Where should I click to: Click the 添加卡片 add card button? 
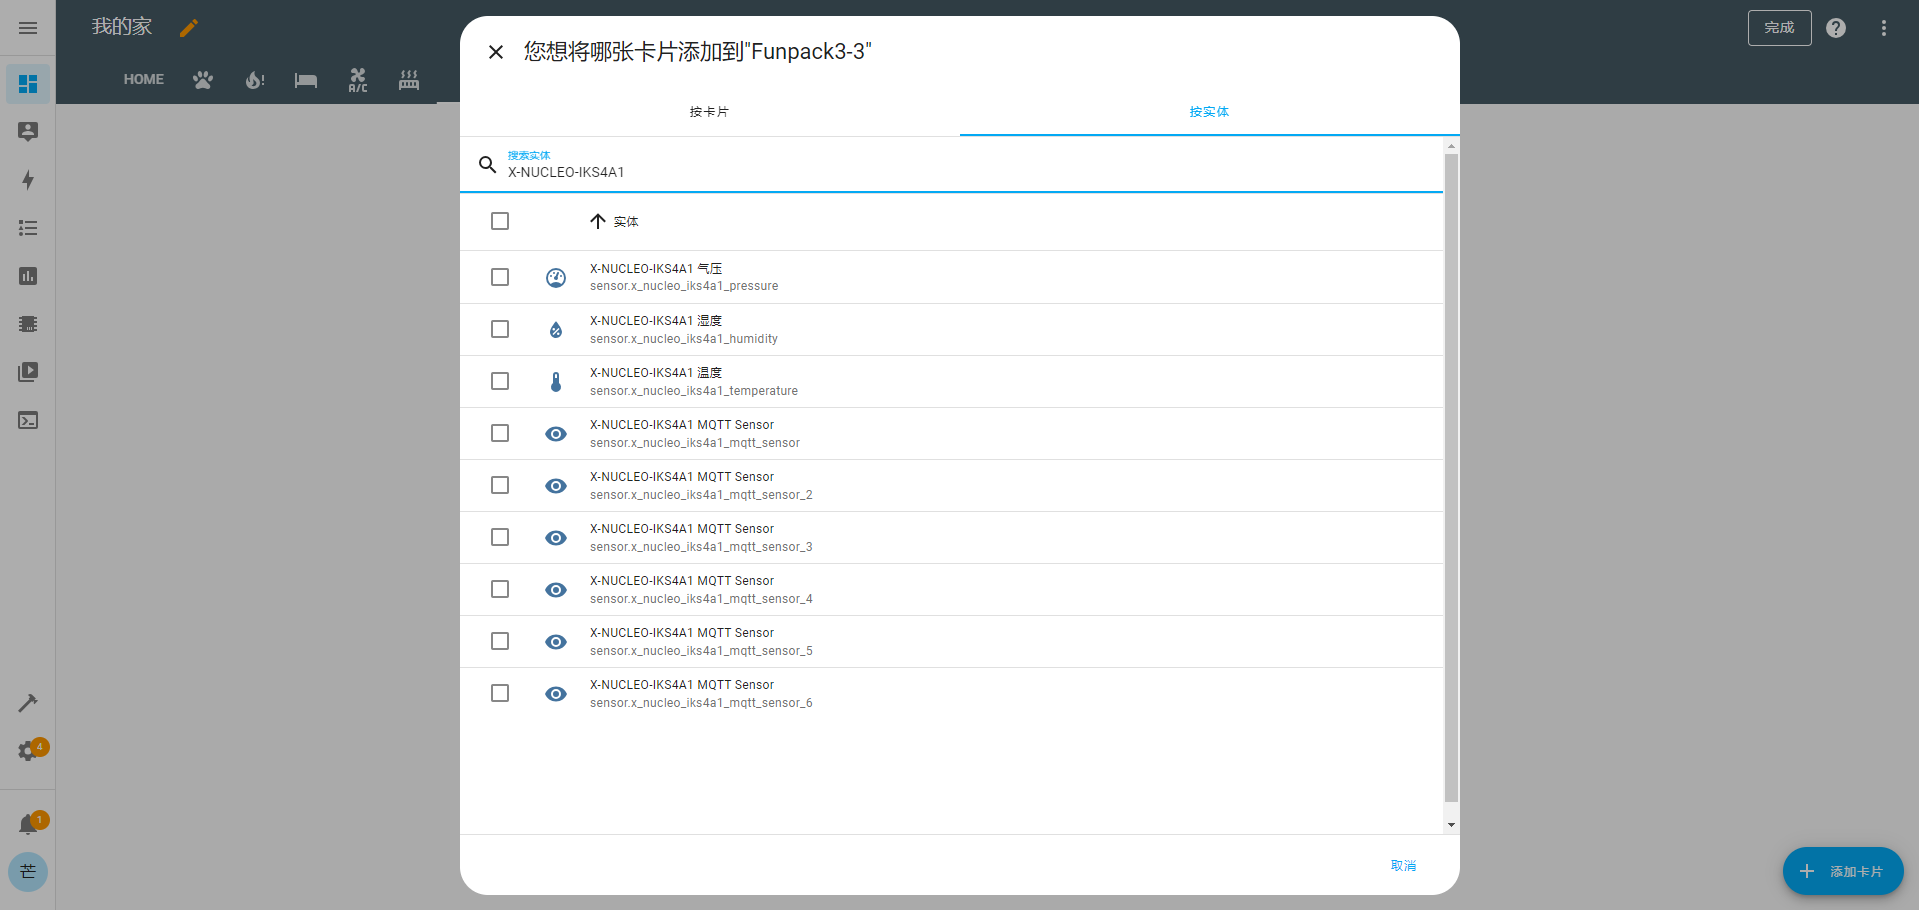click(1843, 872)
